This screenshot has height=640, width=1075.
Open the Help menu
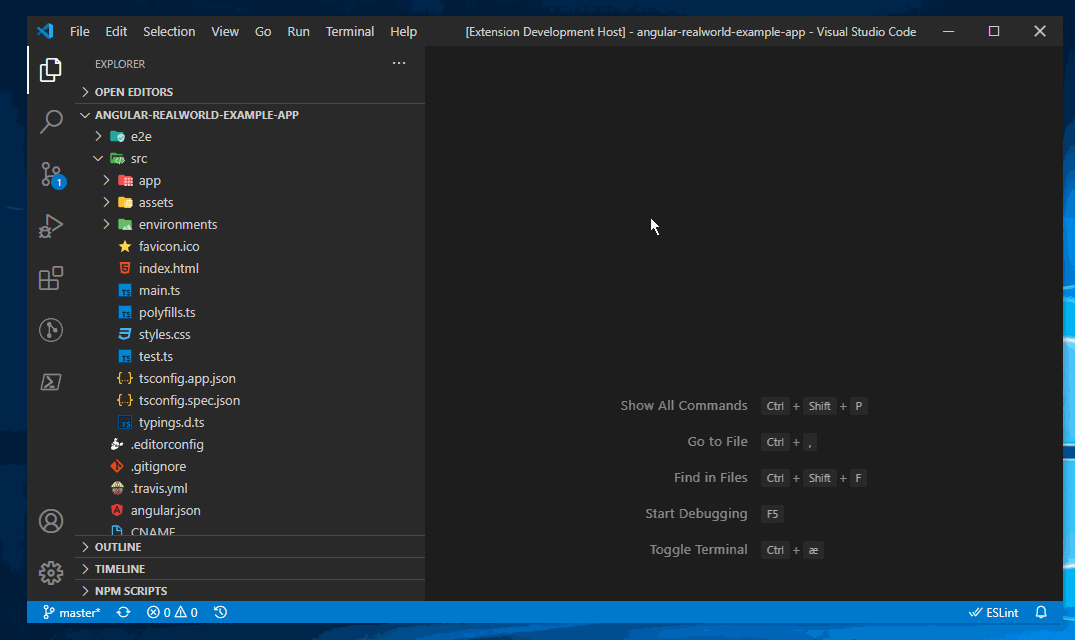point(403,32)
